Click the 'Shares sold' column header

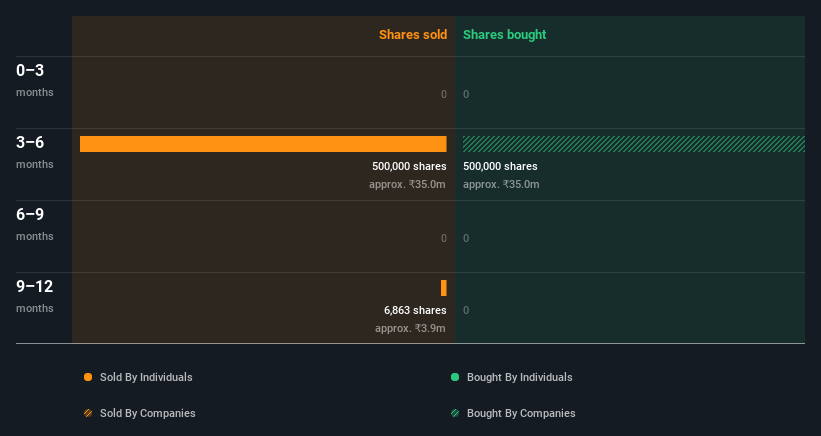413,35
